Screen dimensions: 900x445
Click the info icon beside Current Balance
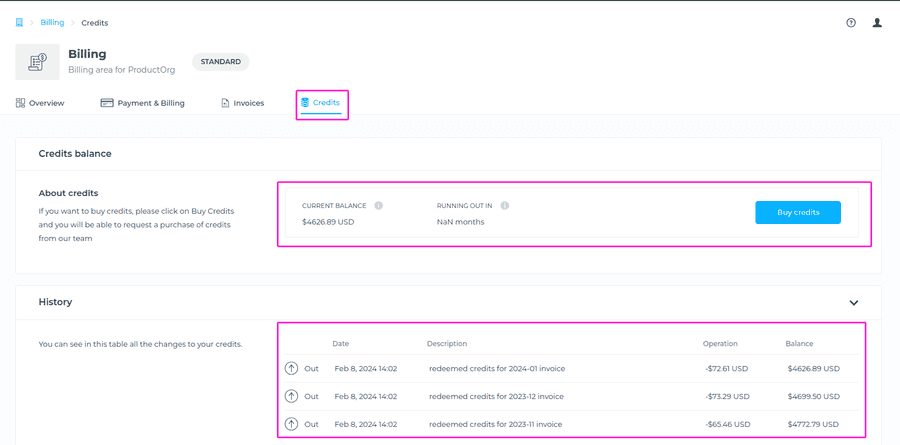[379, 205]
